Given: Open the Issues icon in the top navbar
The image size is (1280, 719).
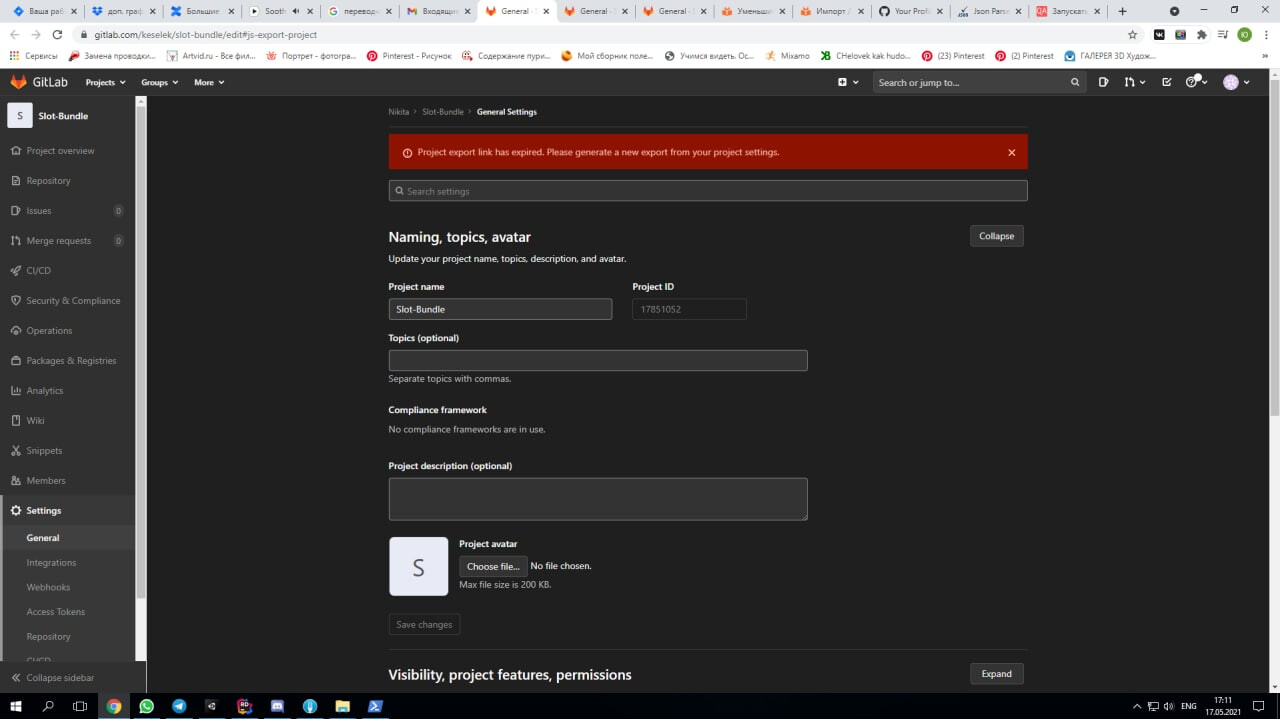Looking at the screenshot, I should [x=1104, y=82].
